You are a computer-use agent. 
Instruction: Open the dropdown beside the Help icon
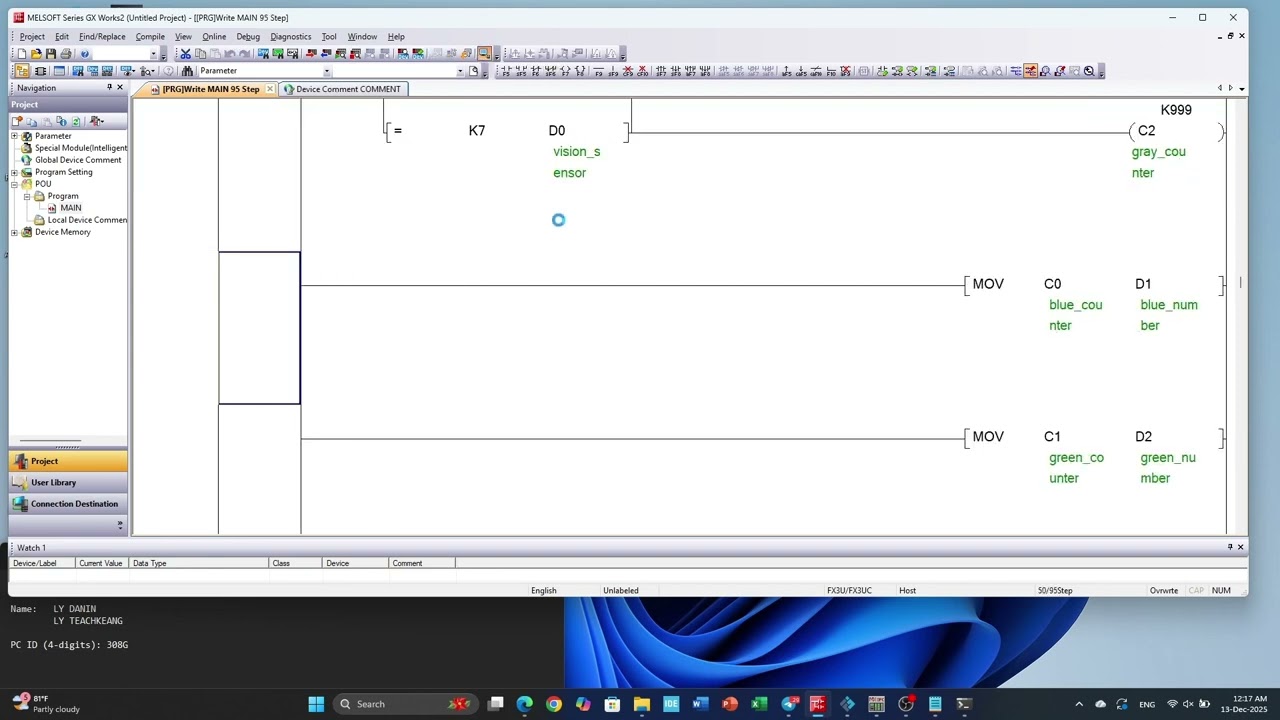[153, 54]
